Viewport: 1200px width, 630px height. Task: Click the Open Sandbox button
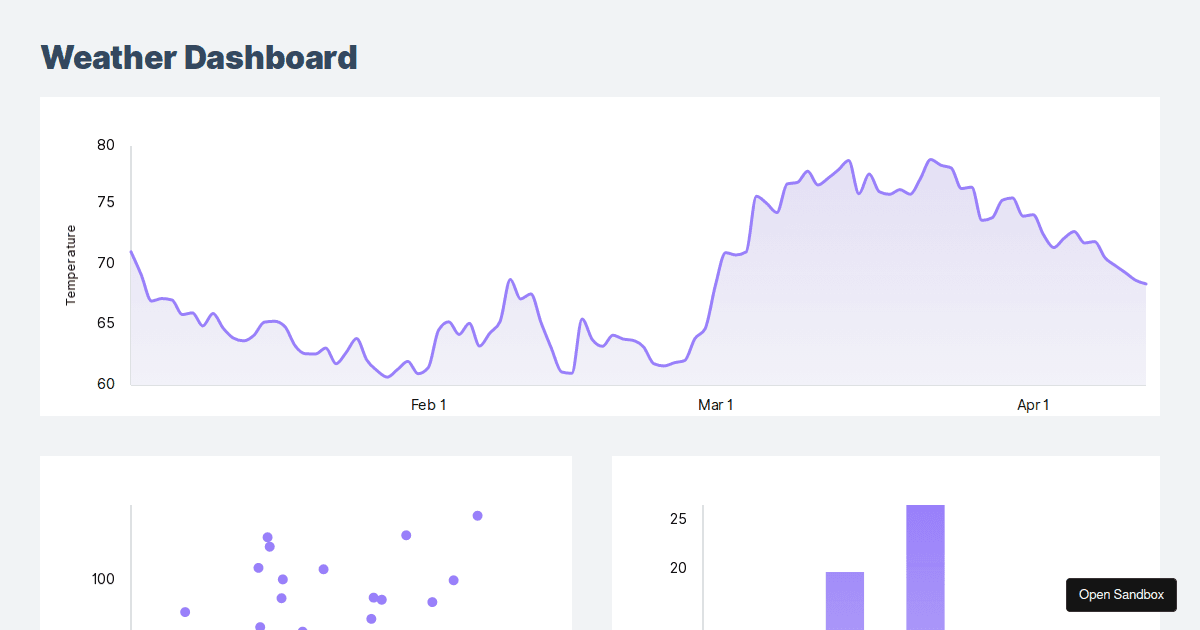tap(1121, 595)
